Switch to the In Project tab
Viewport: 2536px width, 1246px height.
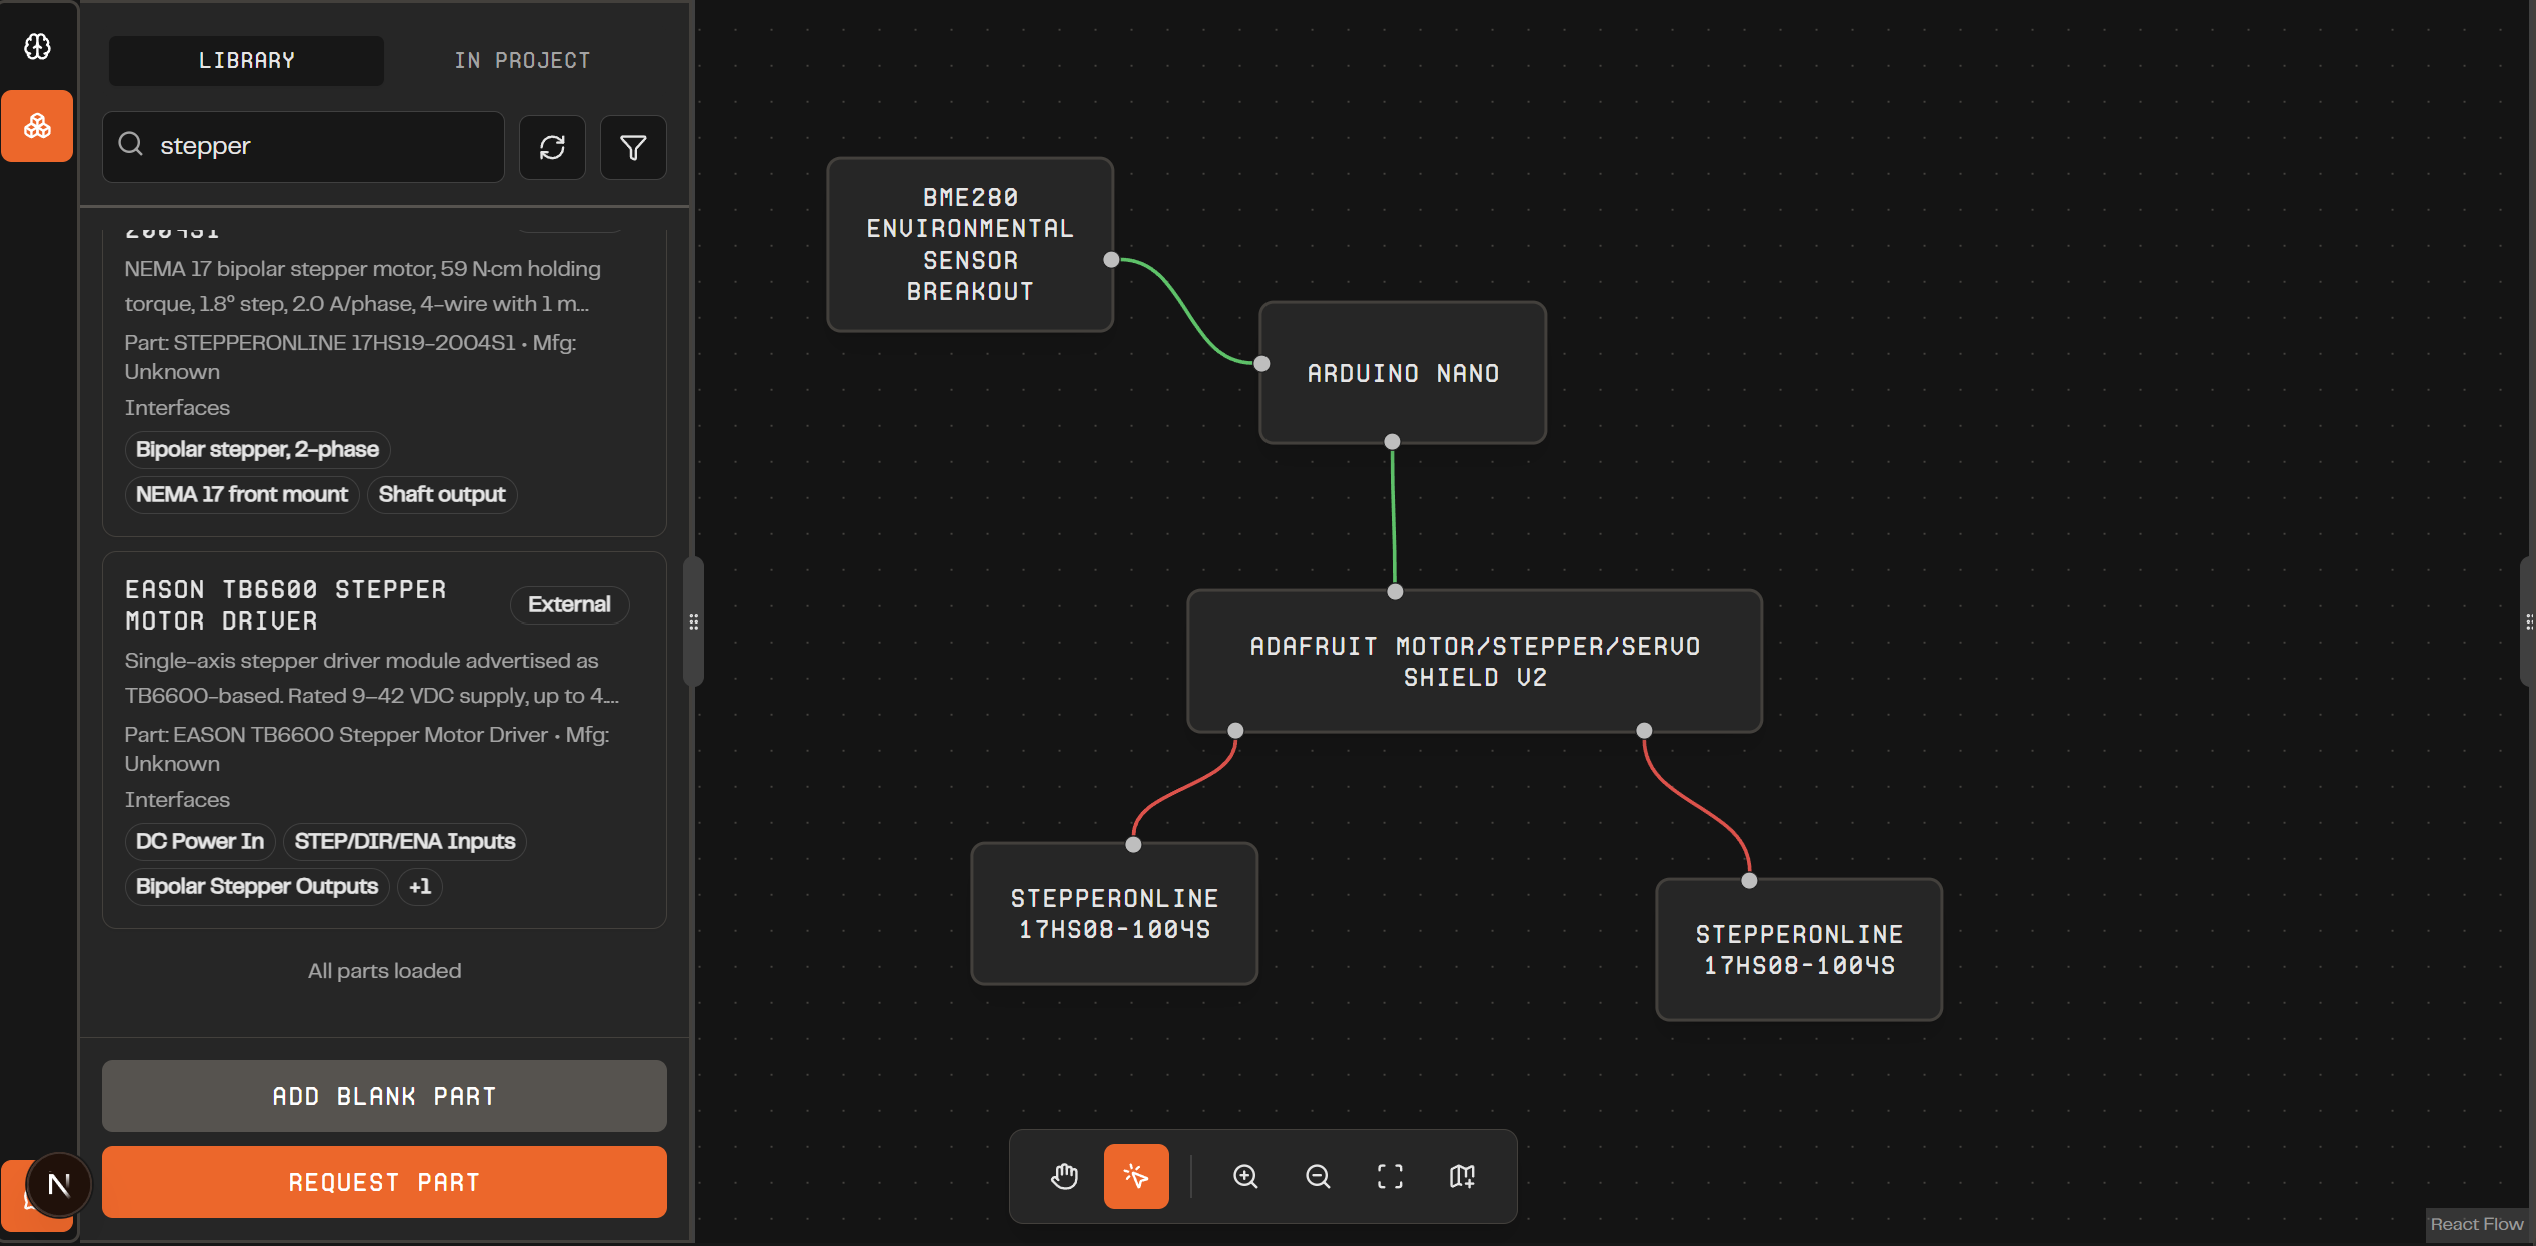pyautogui.click(x=522, y=61)
